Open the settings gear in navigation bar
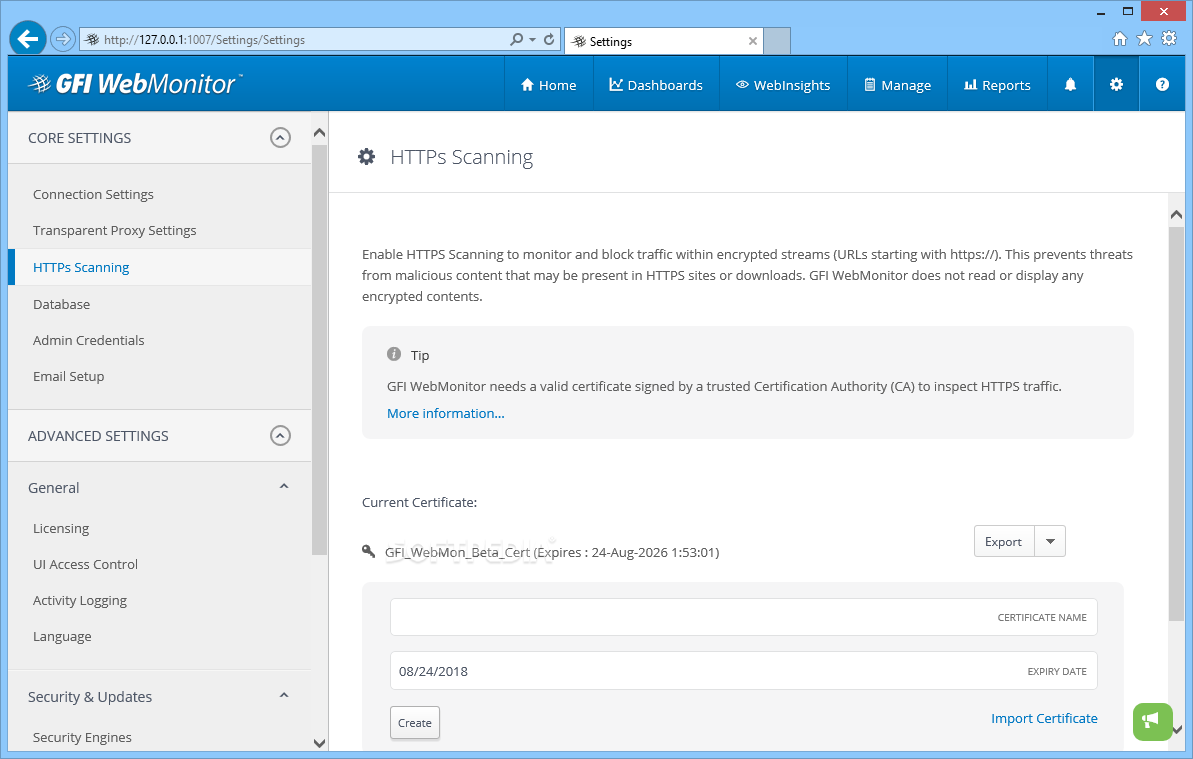This screenshot has height=759, width=1193. point(1116,84)
